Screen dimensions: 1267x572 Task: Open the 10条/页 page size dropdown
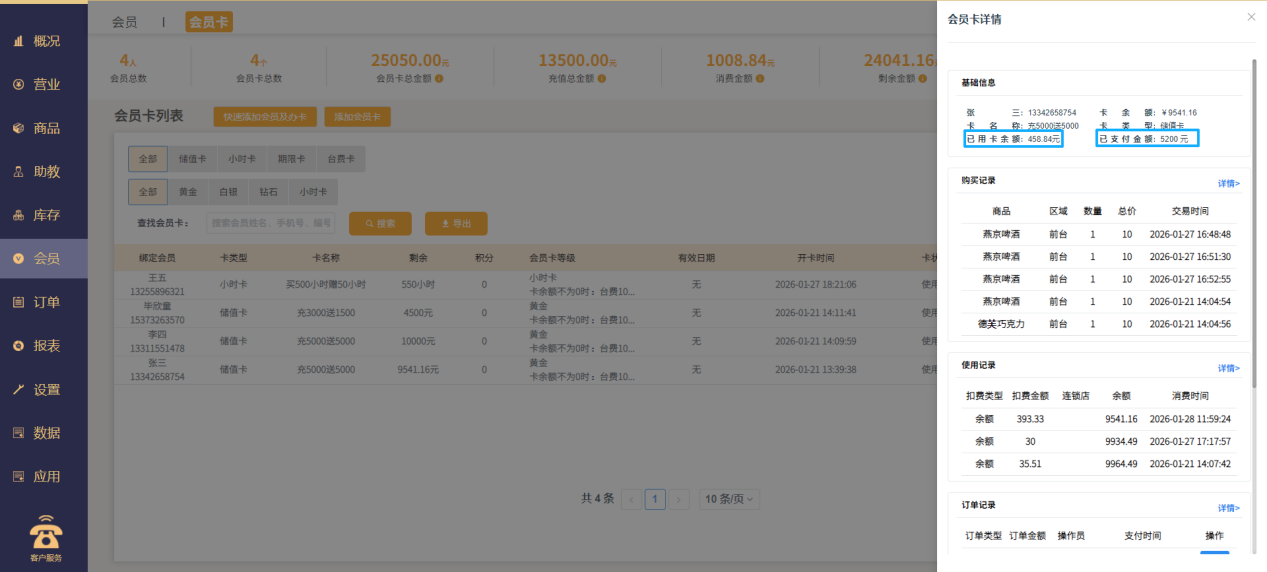(728, 499)
